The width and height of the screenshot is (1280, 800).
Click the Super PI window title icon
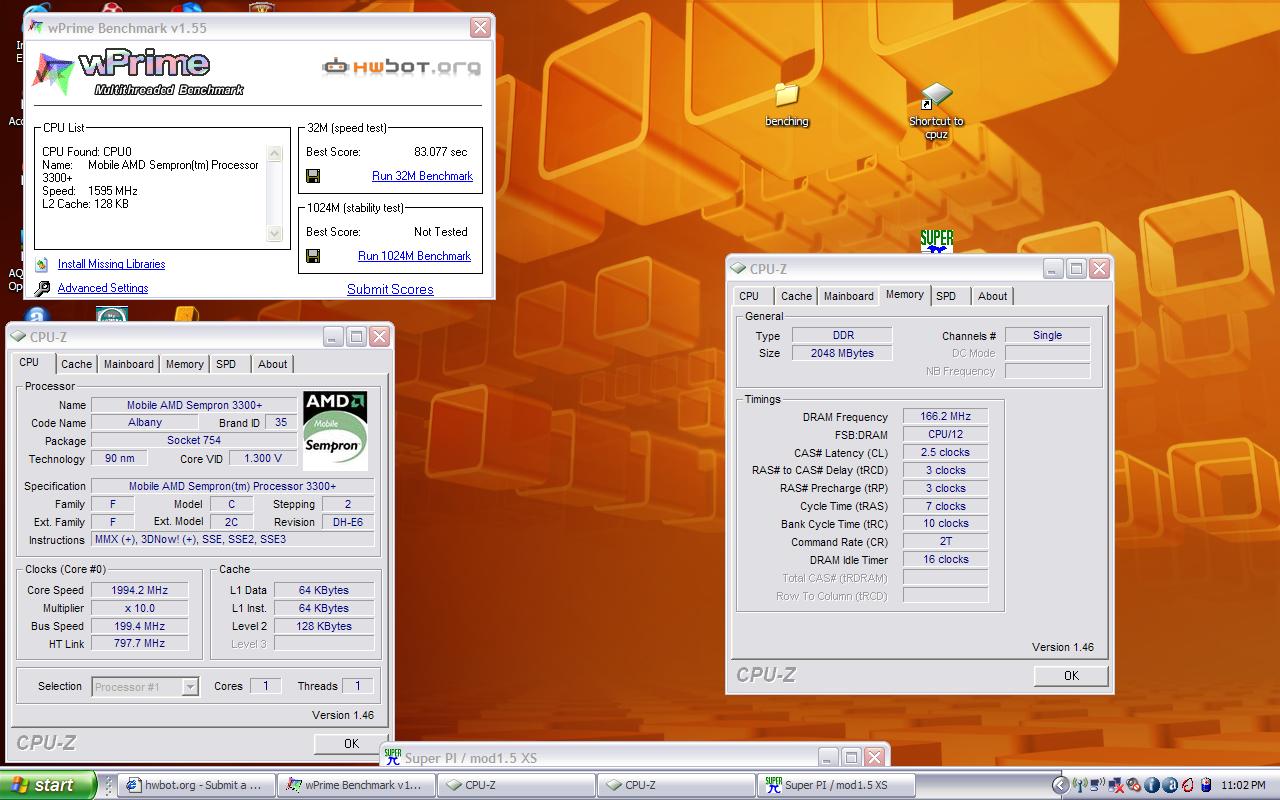tap(393, 757)
